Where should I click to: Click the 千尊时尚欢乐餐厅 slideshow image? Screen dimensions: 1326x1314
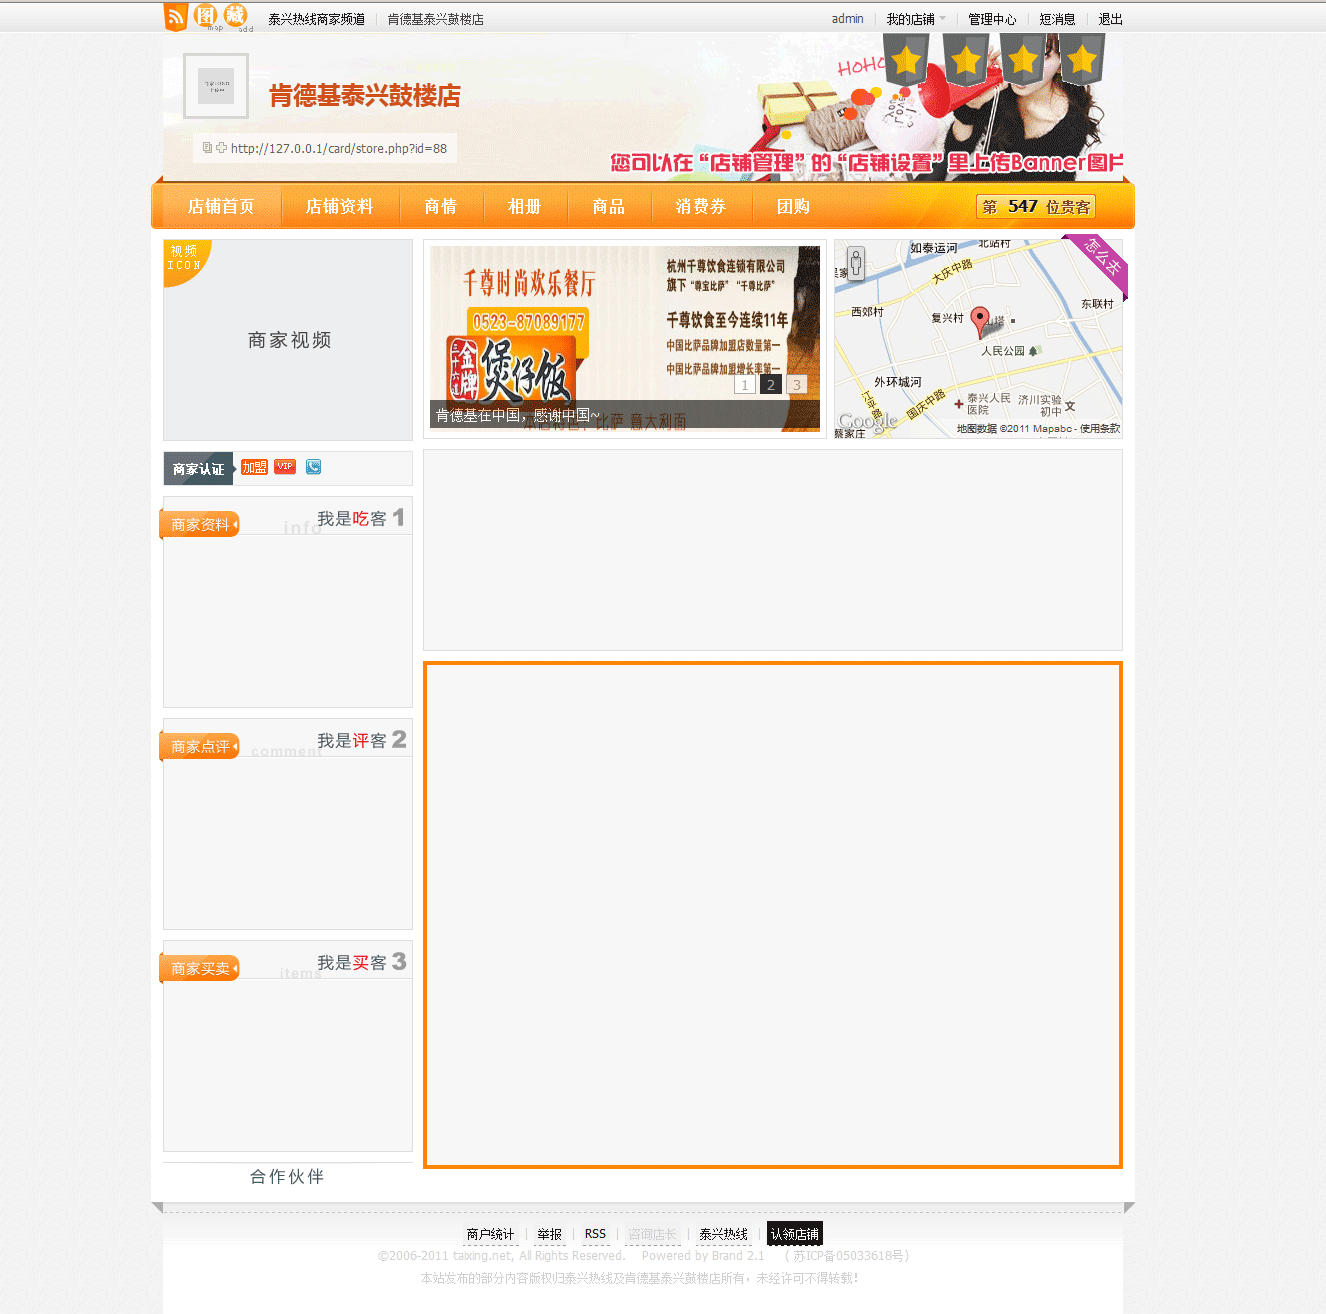click(625, 338)
